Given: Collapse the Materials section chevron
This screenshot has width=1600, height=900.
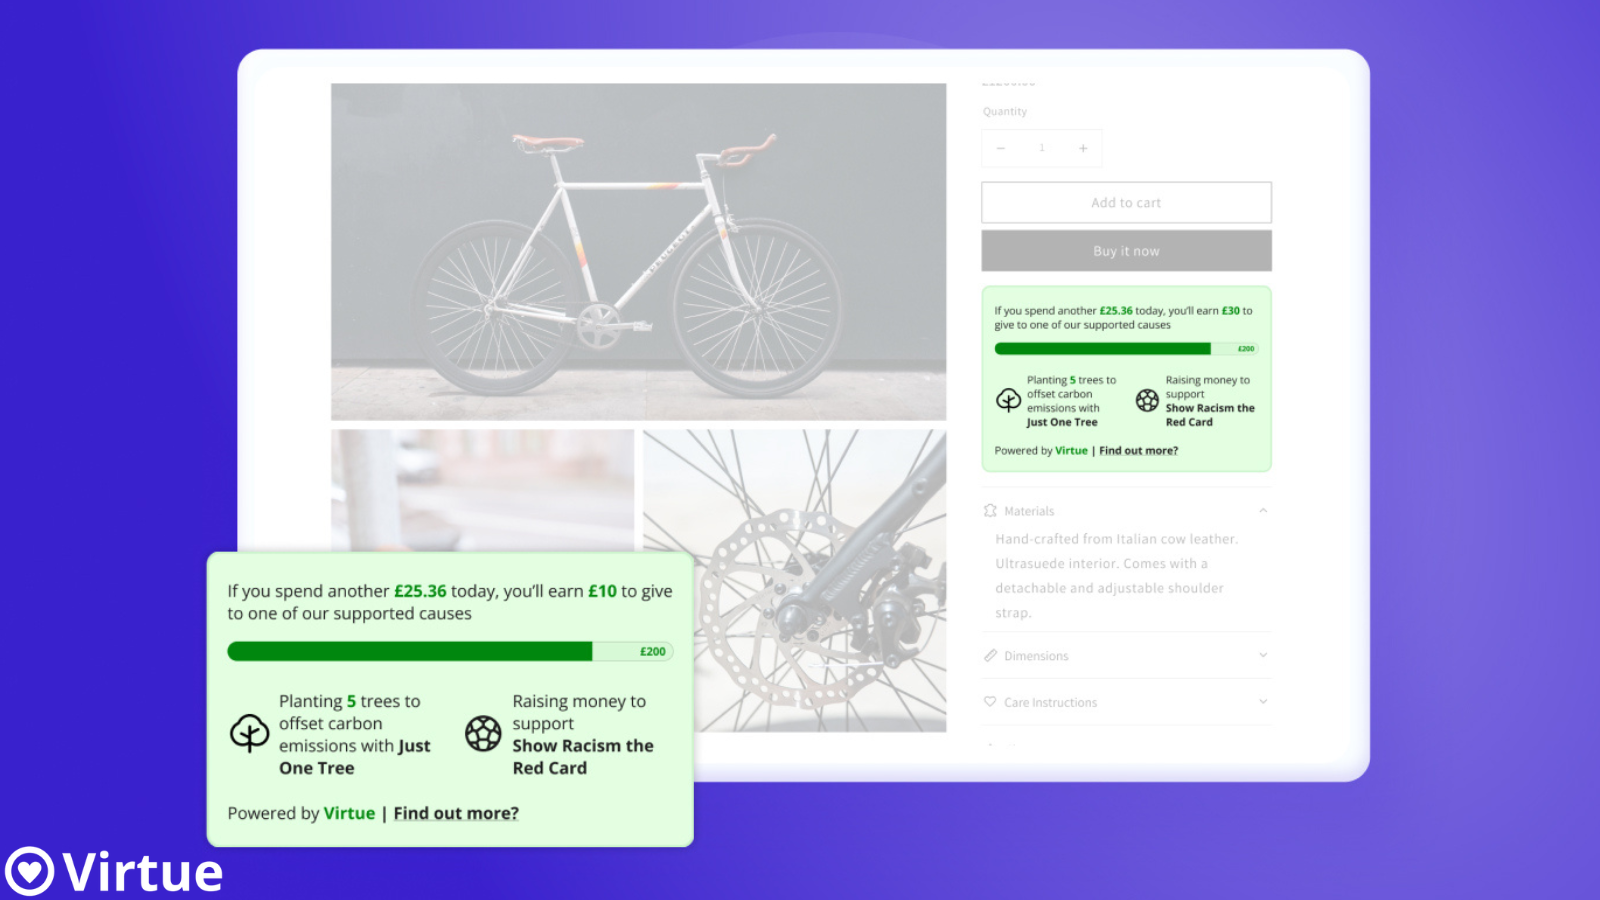Looking at the screenshot, I should click(x=1263, y=511).
